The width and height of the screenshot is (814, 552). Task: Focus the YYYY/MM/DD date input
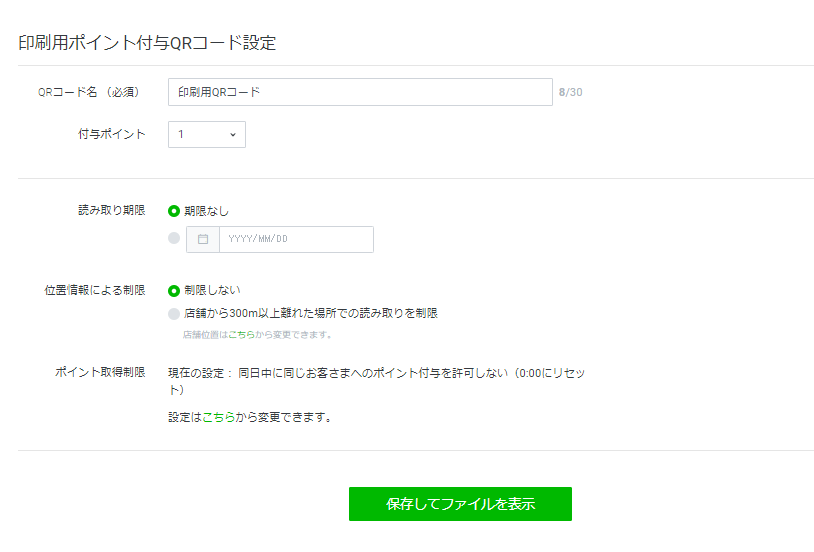[x=295, y=239]
